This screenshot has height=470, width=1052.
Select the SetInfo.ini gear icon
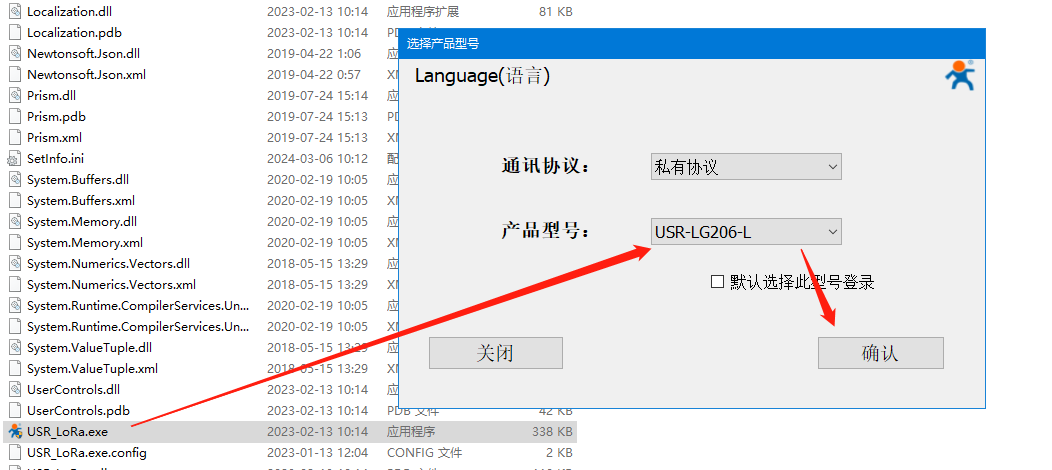point(15,158)
